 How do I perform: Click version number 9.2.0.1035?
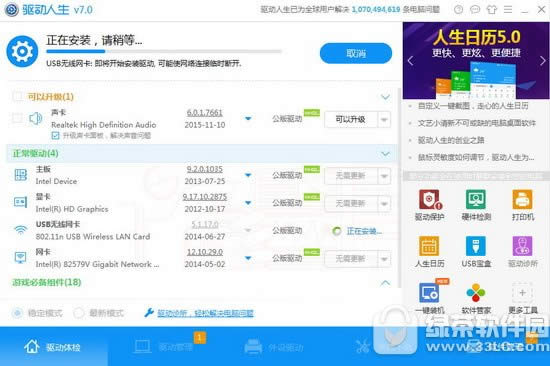tap(204, 169)
